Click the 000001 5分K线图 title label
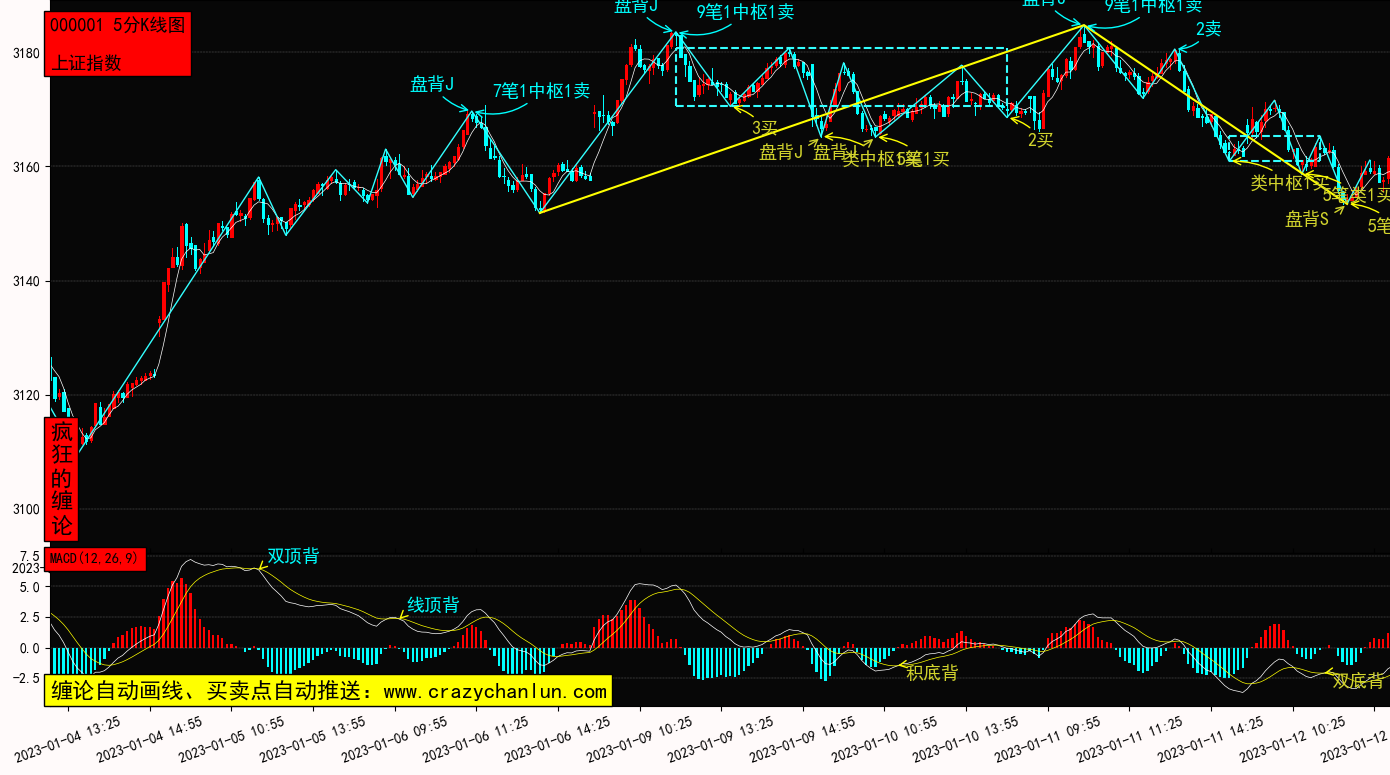This screenshot has height=775, width=1390. (117, 25)
